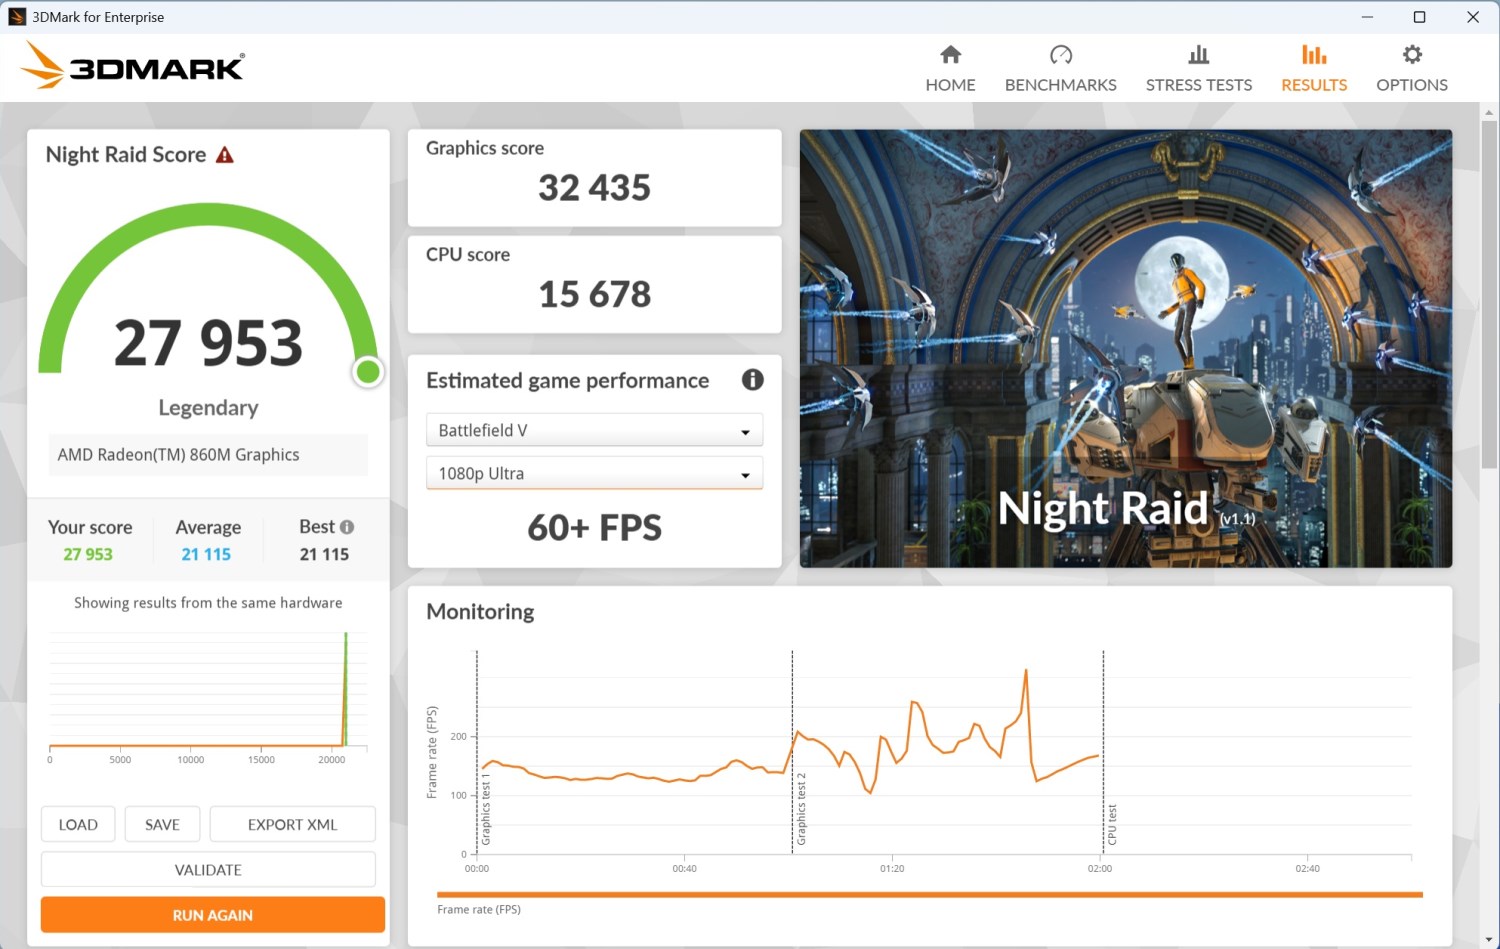Expand the Battlefield V game dropdown
The image size is (1500, 949).
594,430
